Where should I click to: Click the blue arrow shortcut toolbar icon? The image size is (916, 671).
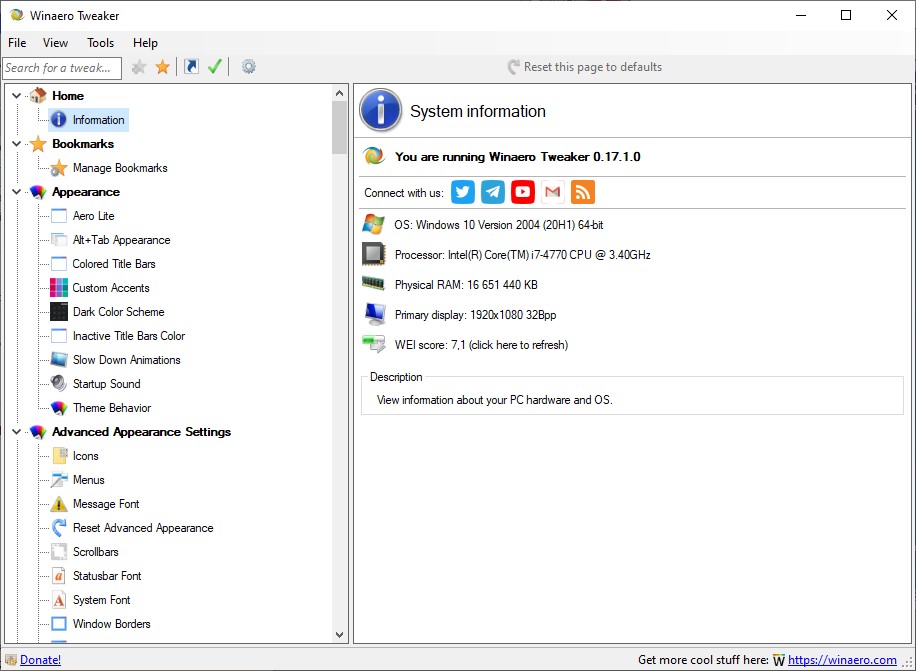tap(191, 67)
